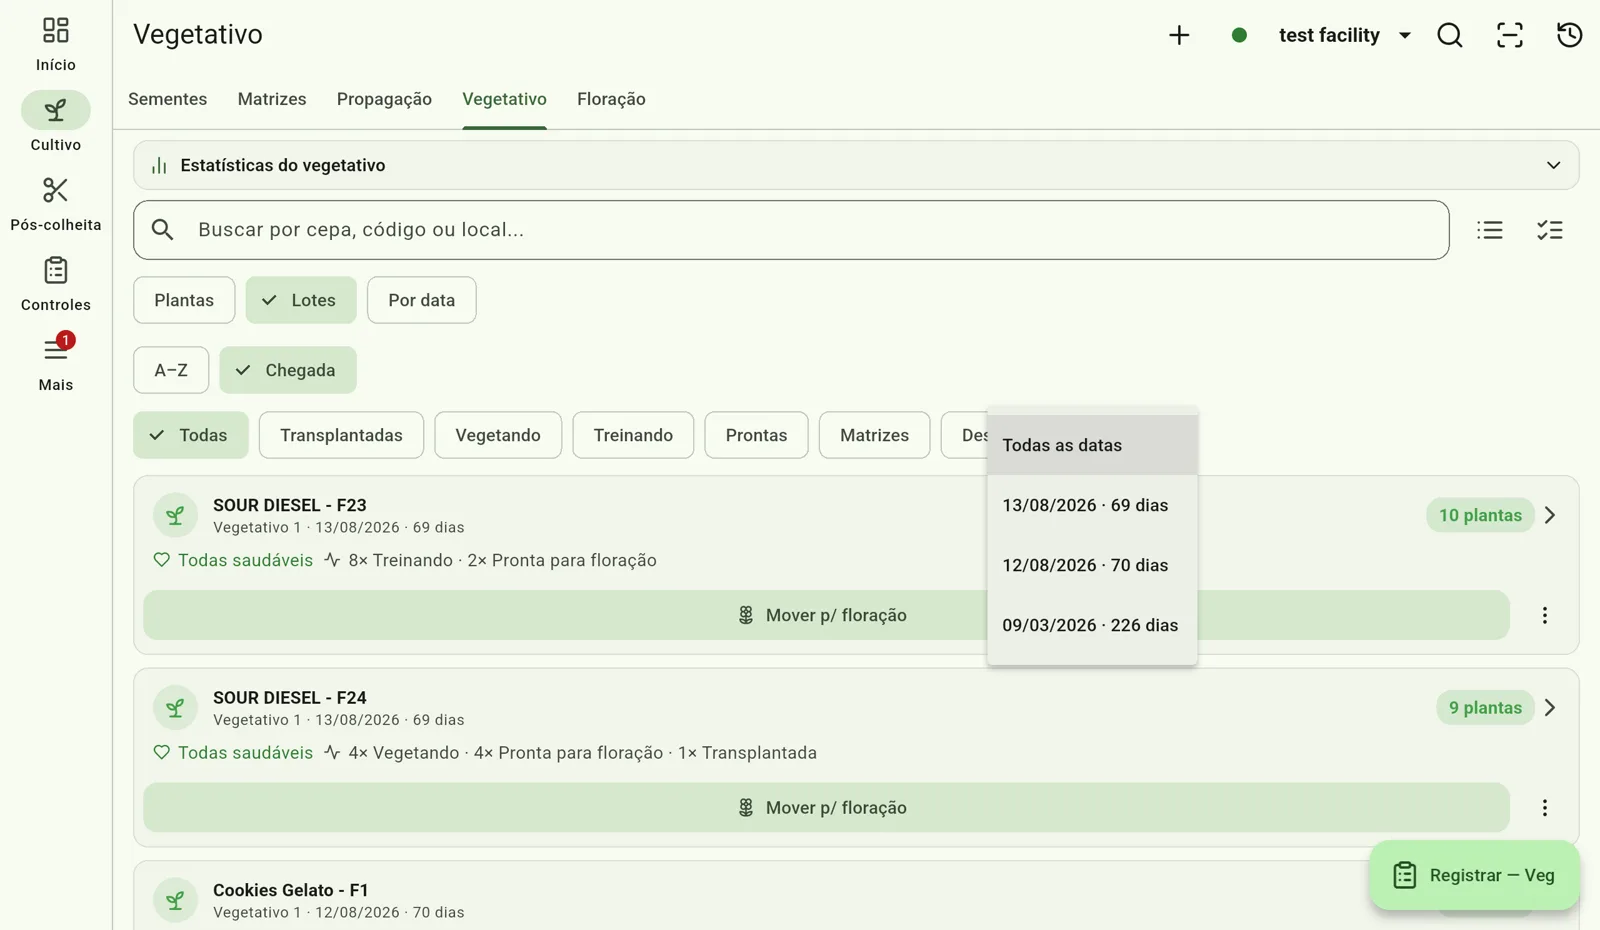Filter by Matrizes chip
1600x930 pixels.
point(874,435)
